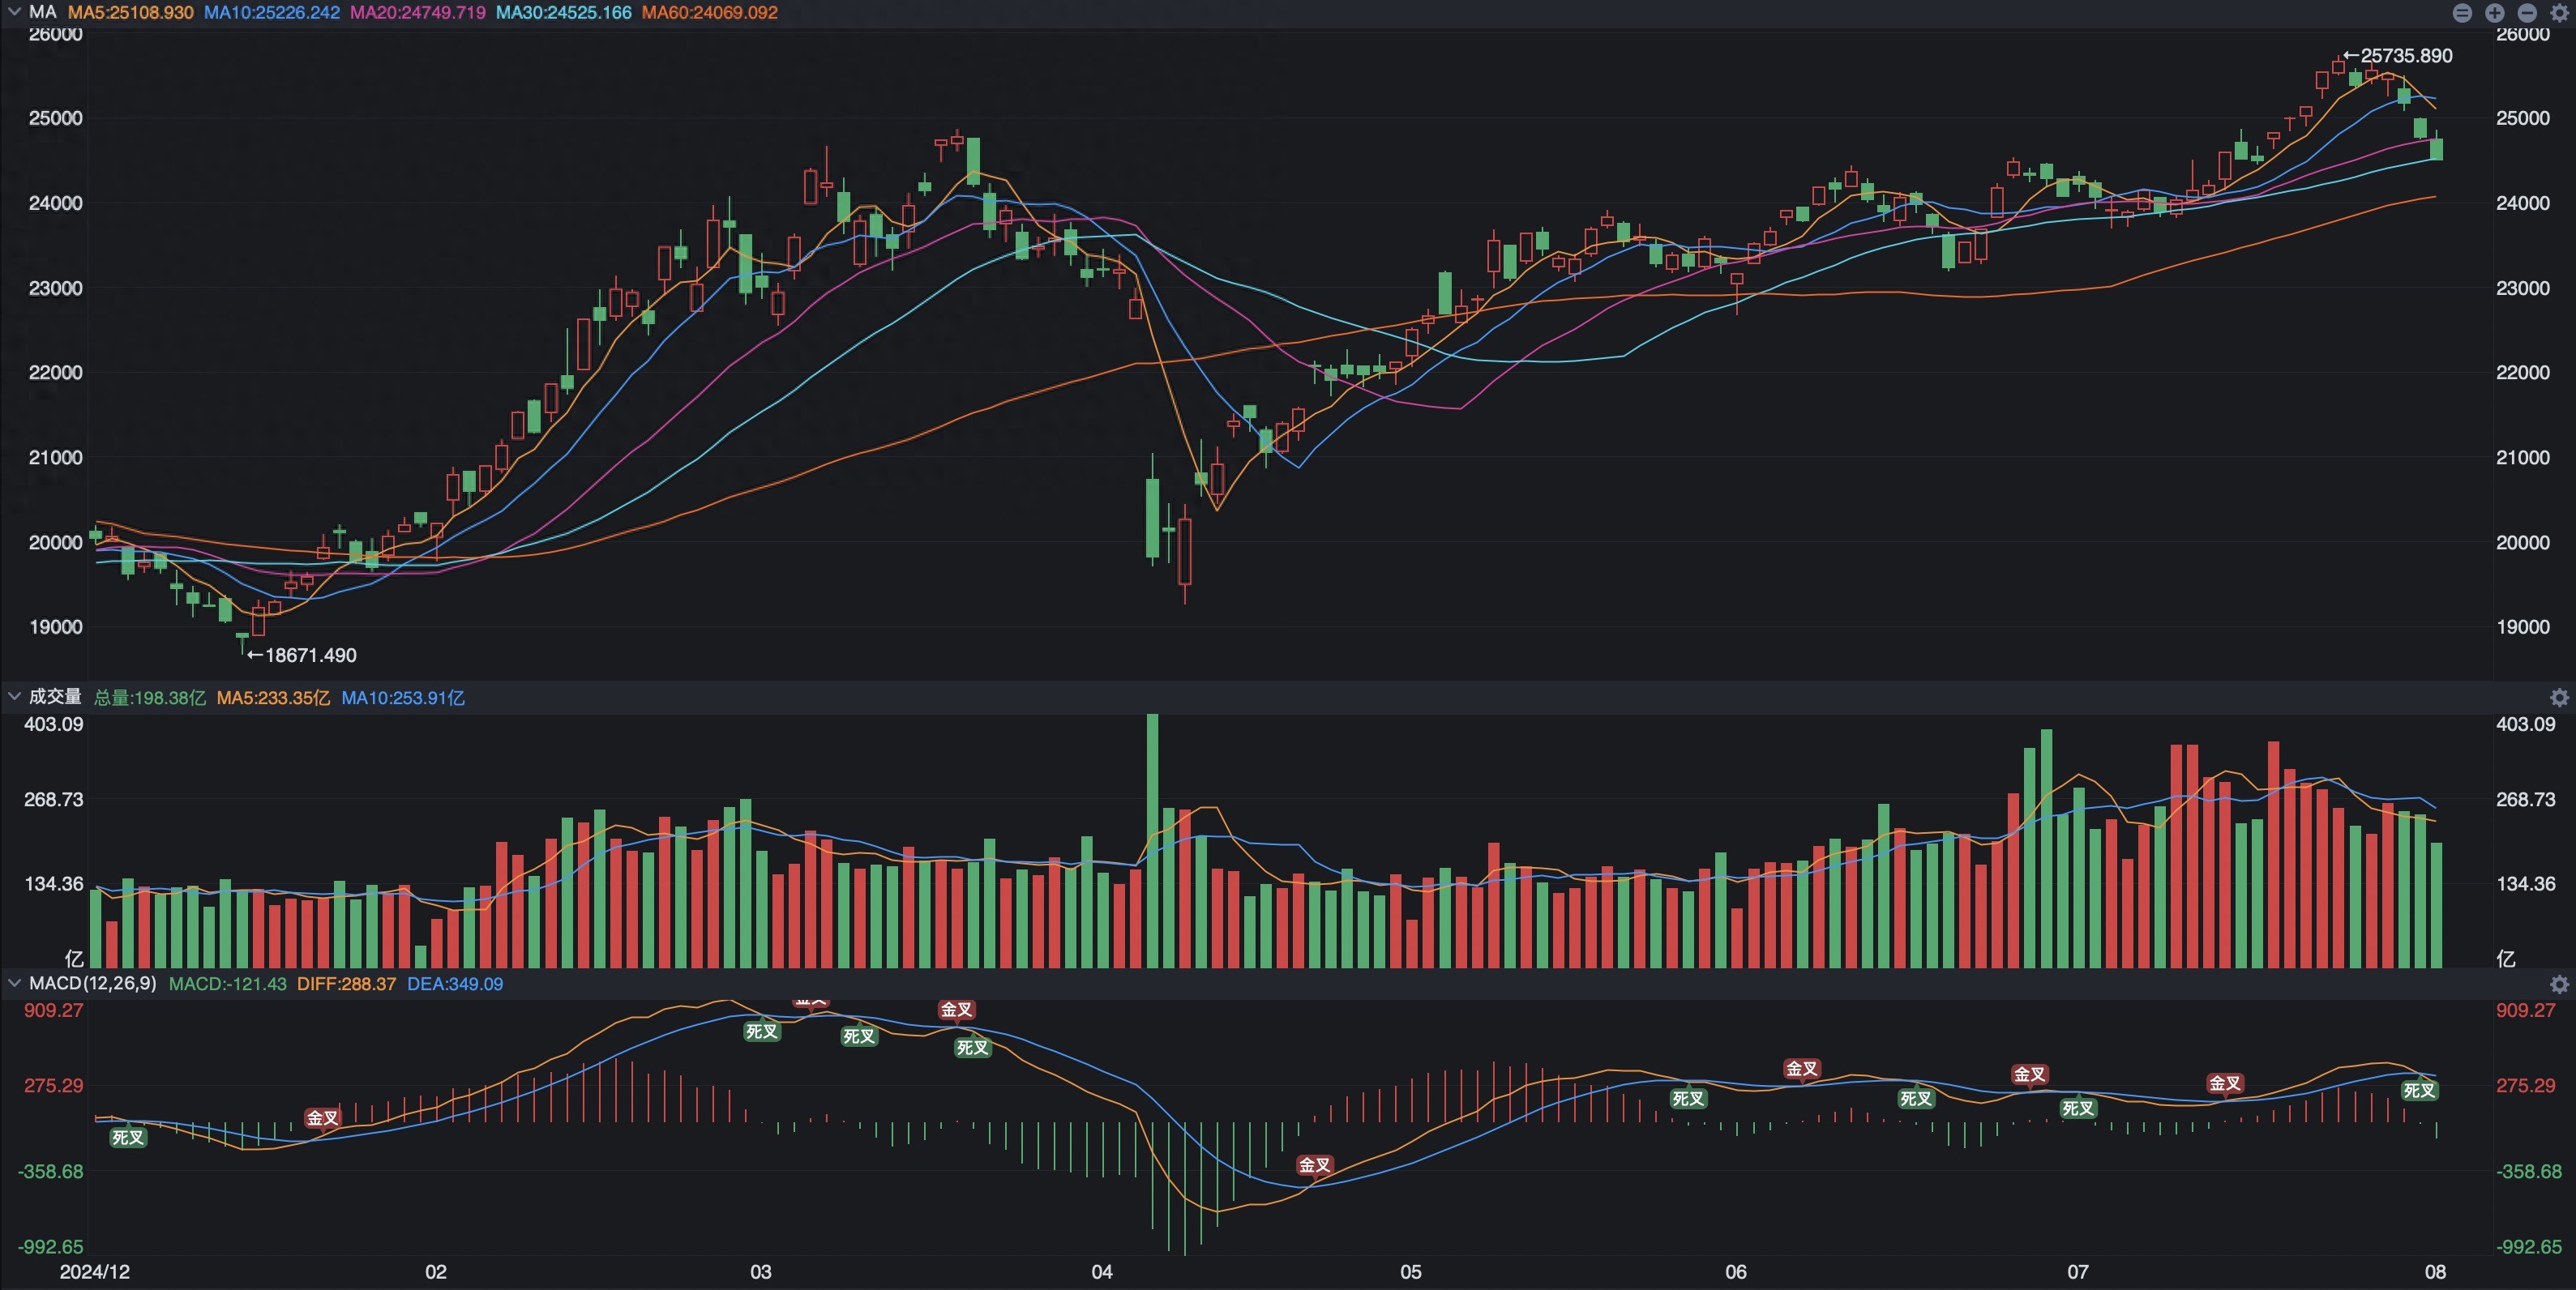This screenshot has height=1290, width=2576.
Task: Open the MACD panel settings gear
Action: click(x=2559, y=984)
